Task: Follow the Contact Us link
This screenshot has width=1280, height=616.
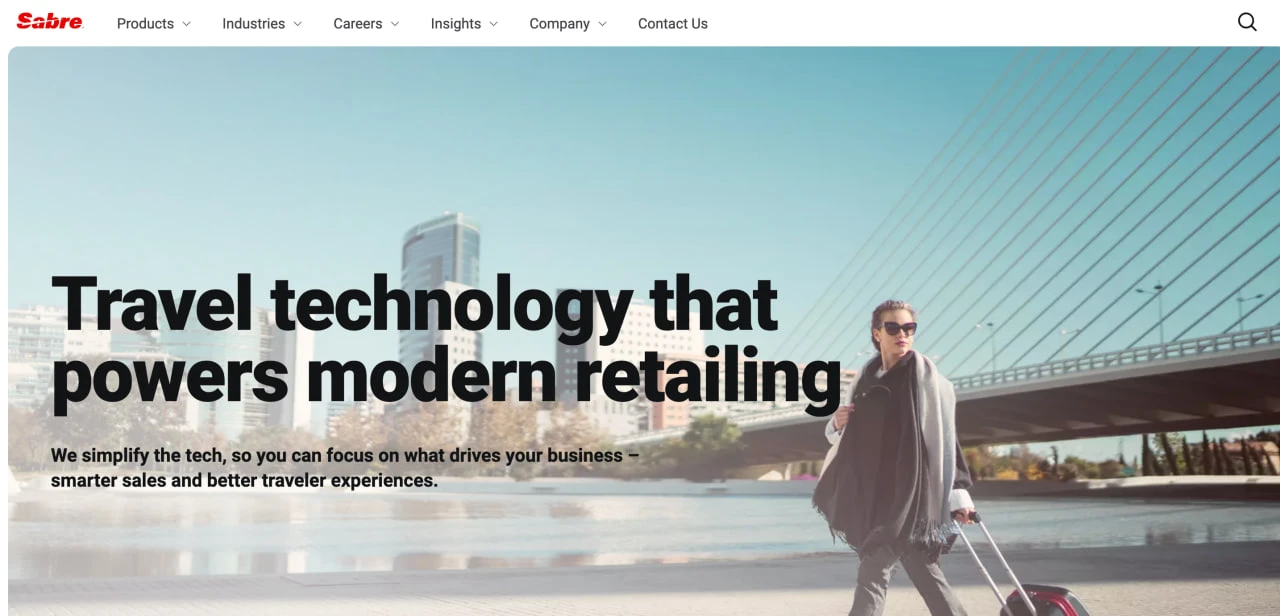Action: (x=673, y=24)
